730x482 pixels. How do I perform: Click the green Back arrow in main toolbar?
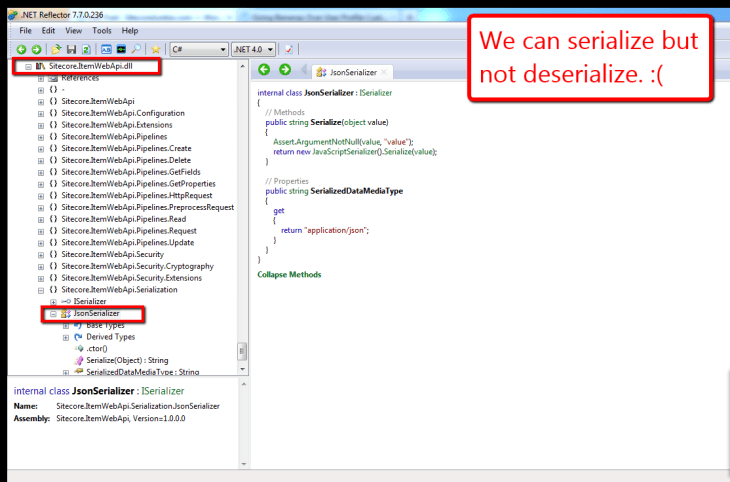tap(22, 49)
